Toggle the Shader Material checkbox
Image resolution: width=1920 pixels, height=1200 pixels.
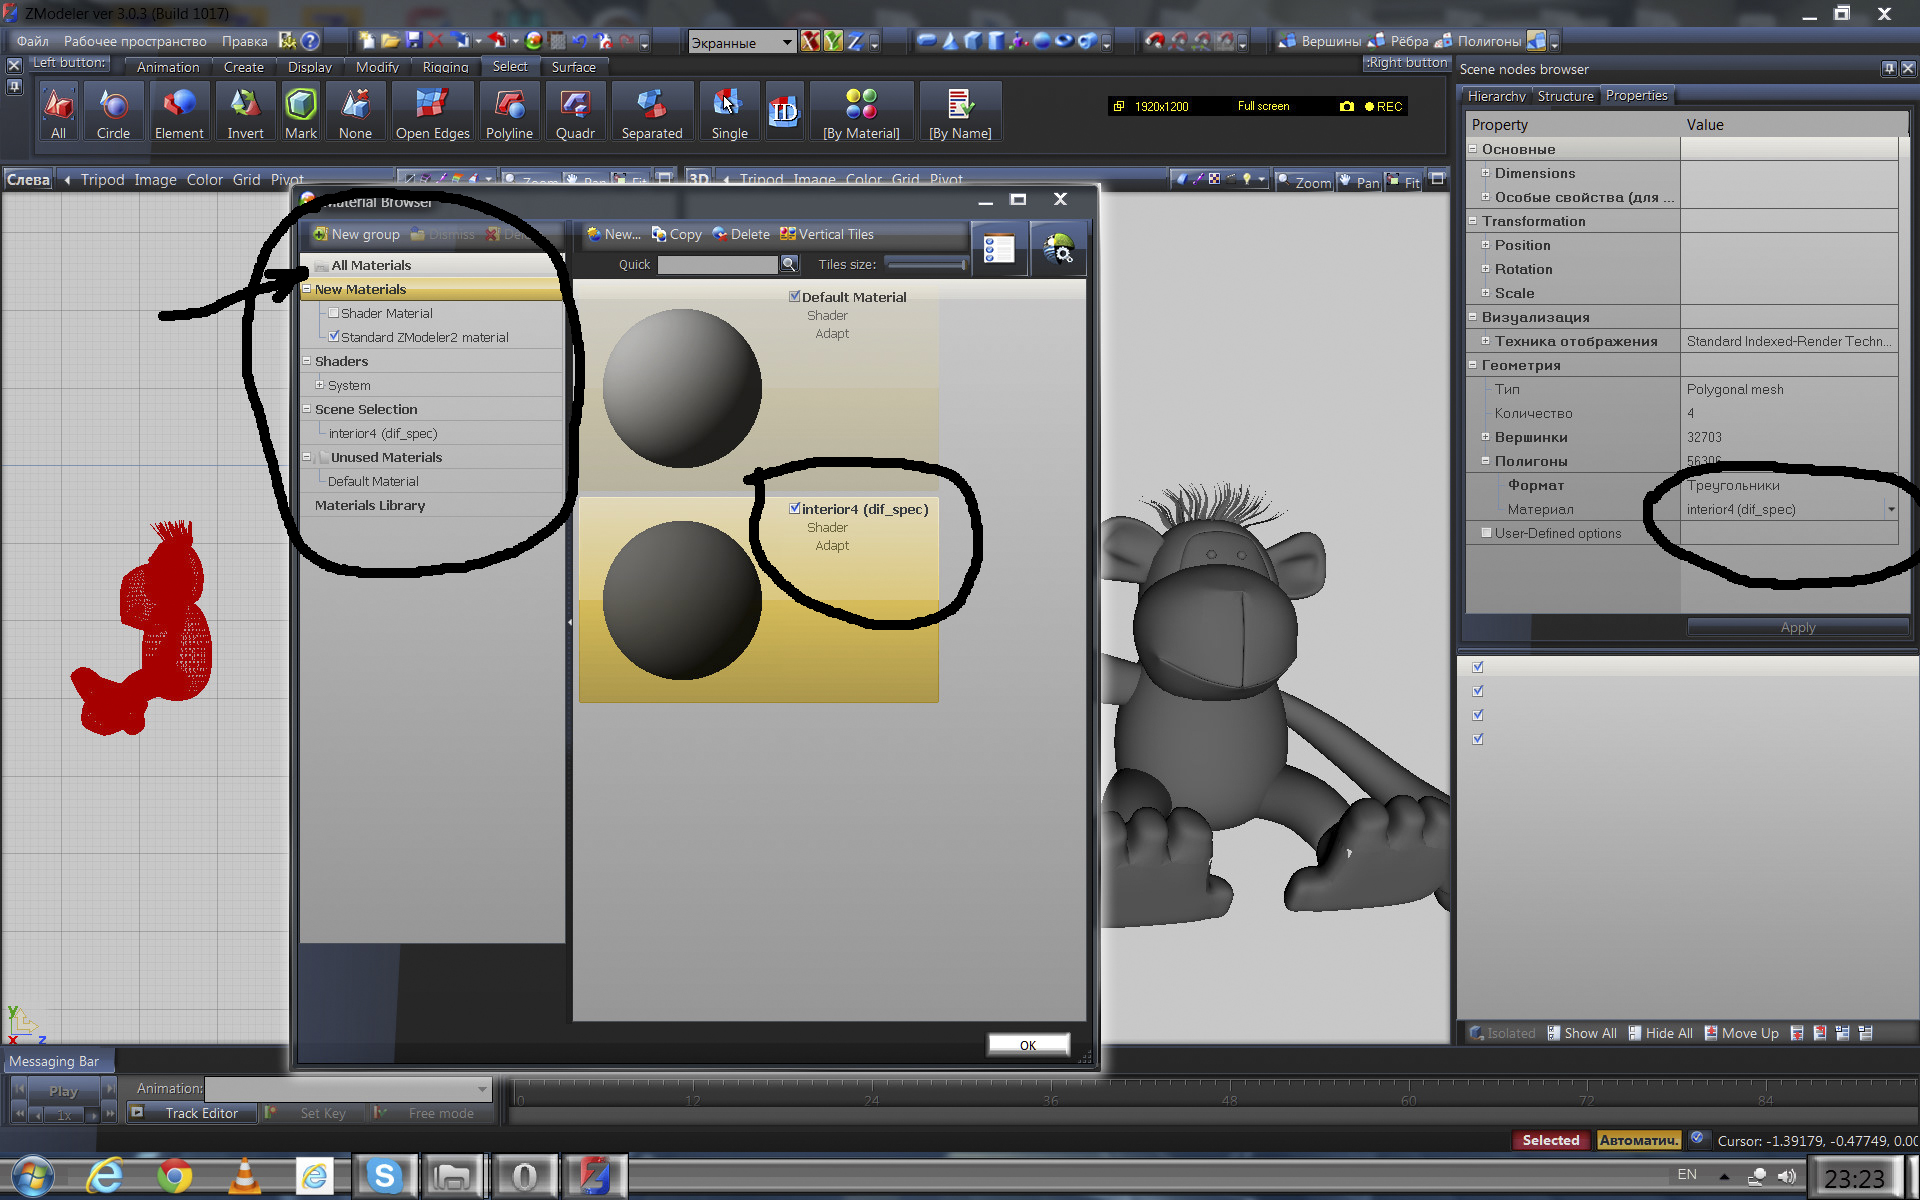(334, 313)
